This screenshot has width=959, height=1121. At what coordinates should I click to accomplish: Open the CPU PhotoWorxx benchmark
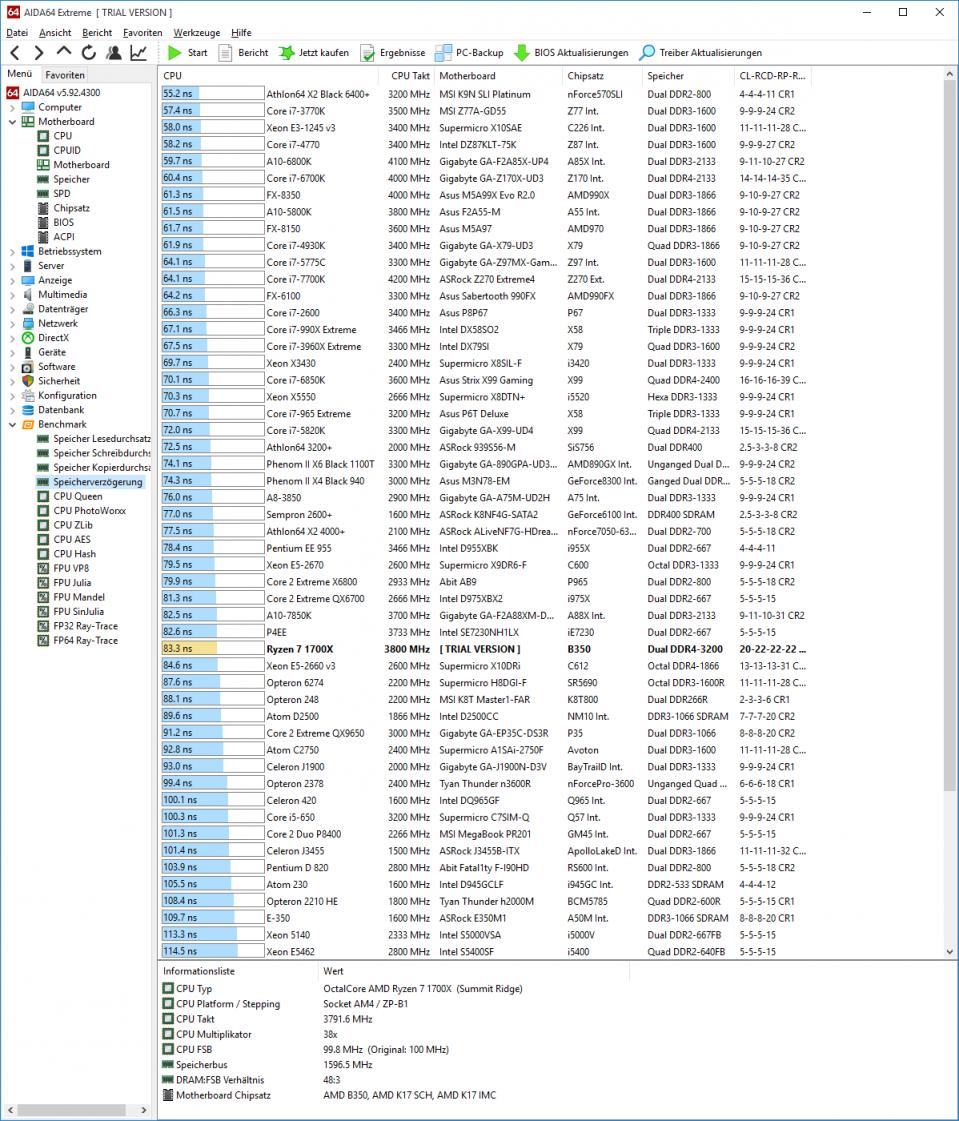tap(82, 510)
